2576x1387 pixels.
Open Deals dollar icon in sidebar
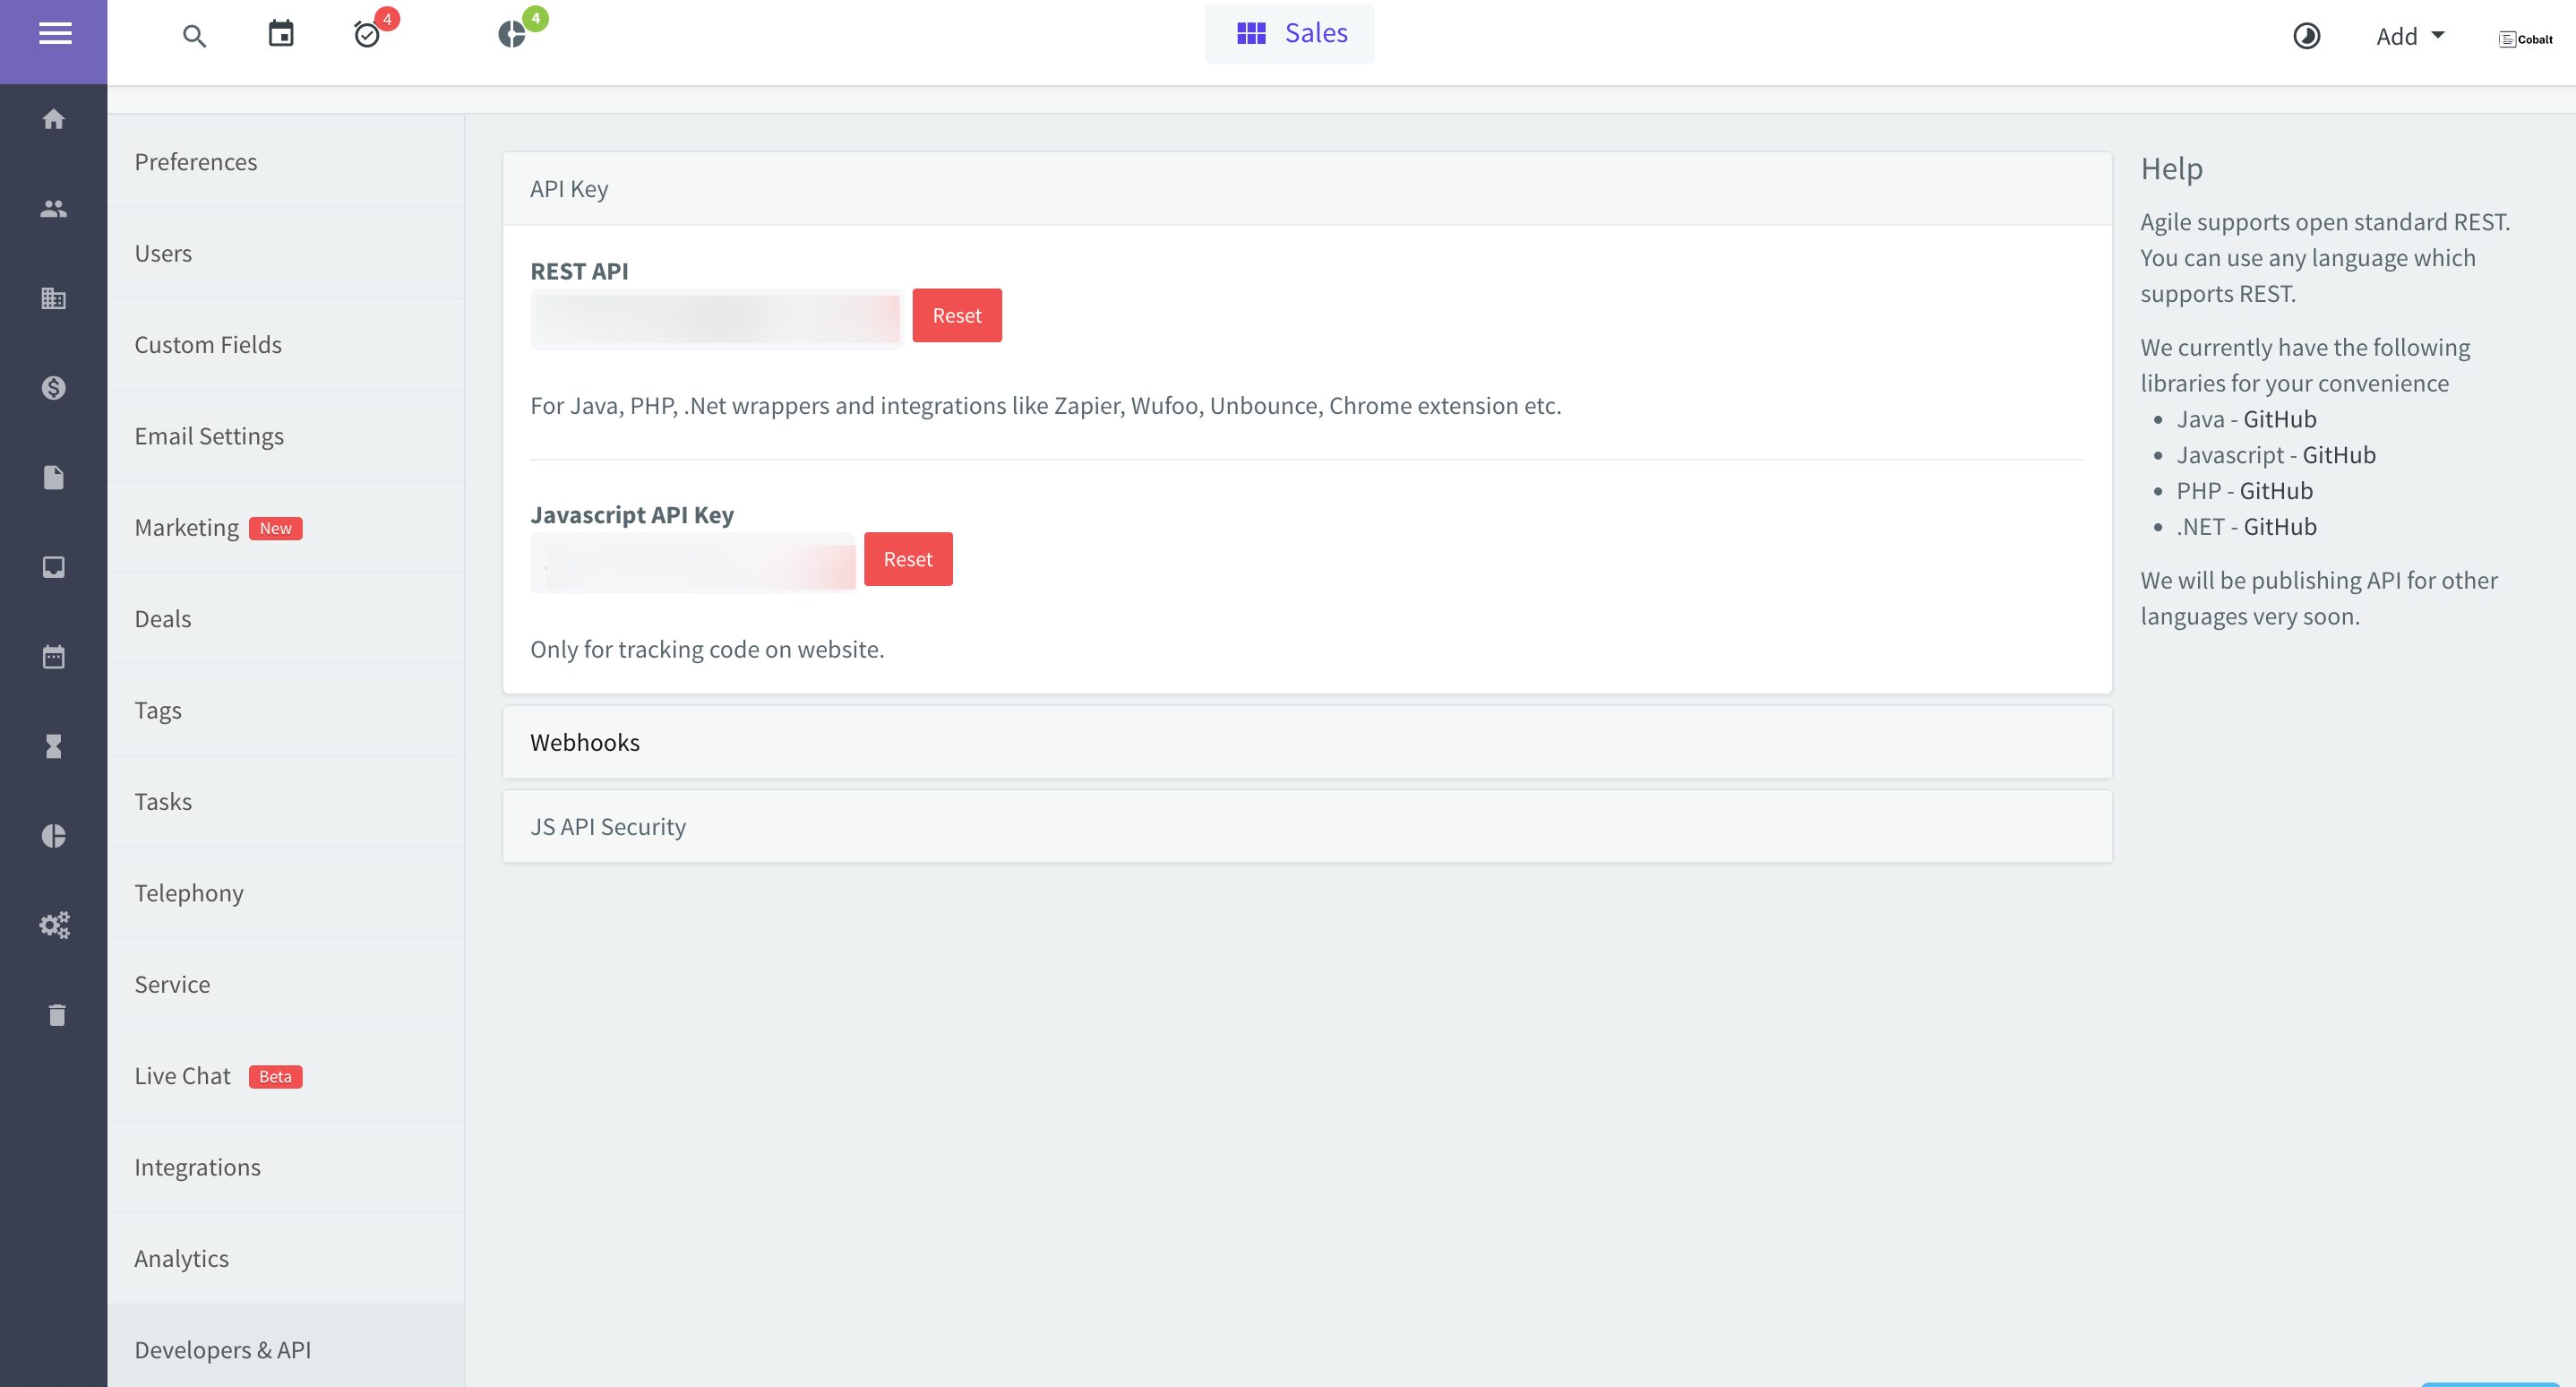point(54,388)
